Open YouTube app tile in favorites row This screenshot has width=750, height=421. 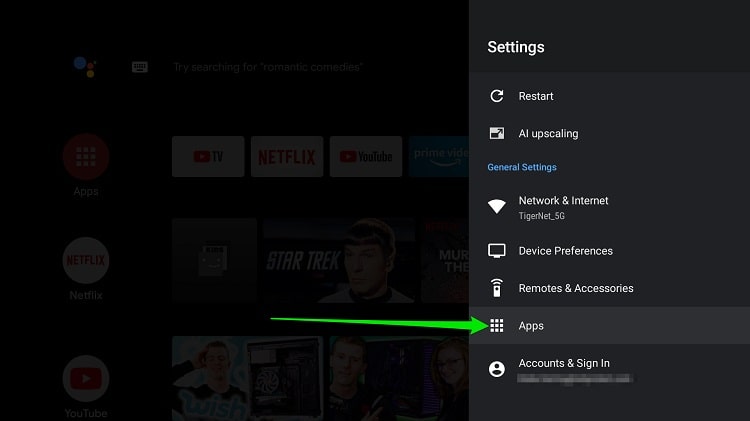pos(366,156)
